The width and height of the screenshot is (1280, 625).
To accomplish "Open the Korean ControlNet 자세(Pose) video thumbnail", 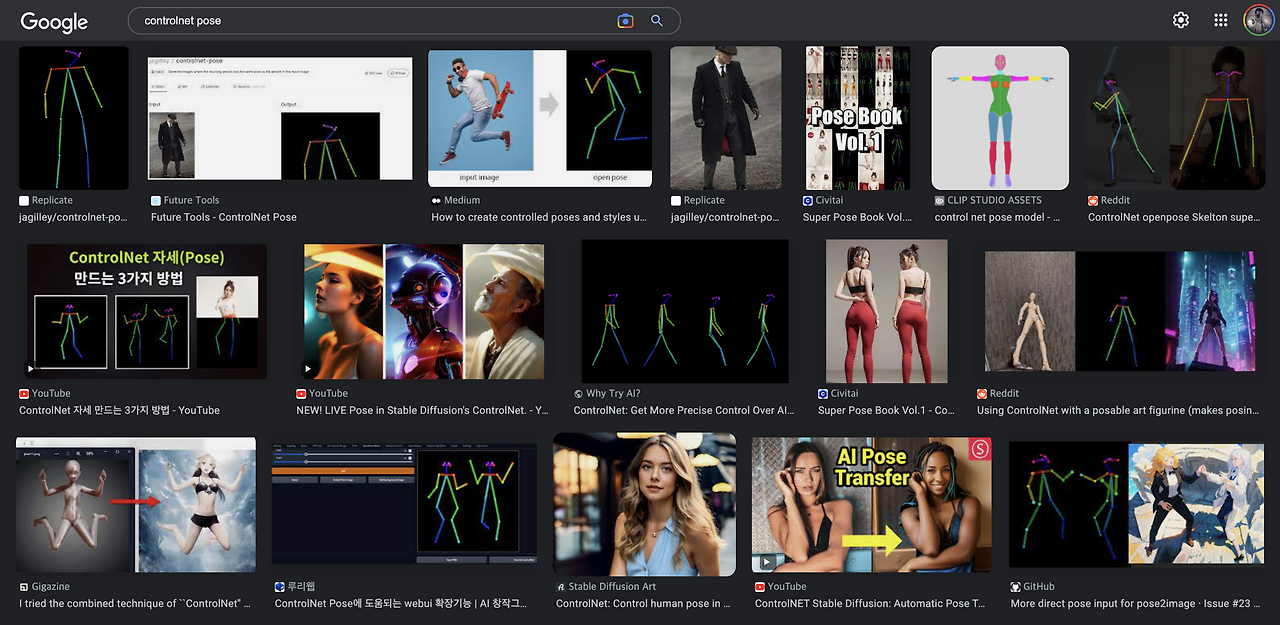I will click(147, 311).
